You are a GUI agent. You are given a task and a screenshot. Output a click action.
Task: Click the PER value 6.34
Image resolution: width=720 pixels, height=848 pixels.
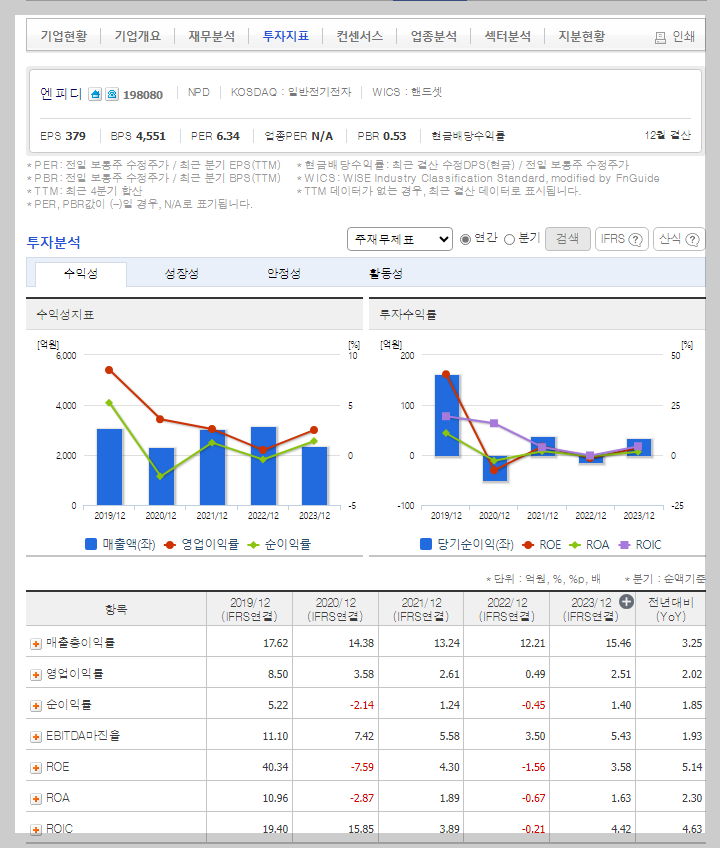pyautogui.click(x=227, y=136)
